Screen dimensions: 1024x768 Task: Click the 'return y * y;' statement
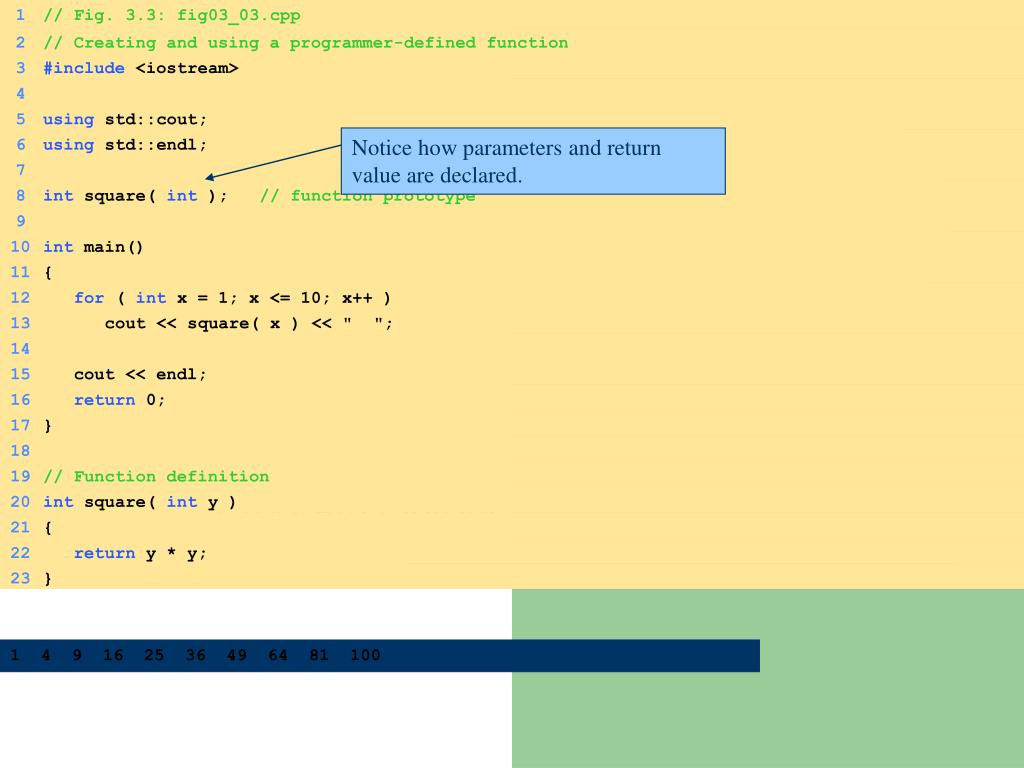[x=140, y=554]
